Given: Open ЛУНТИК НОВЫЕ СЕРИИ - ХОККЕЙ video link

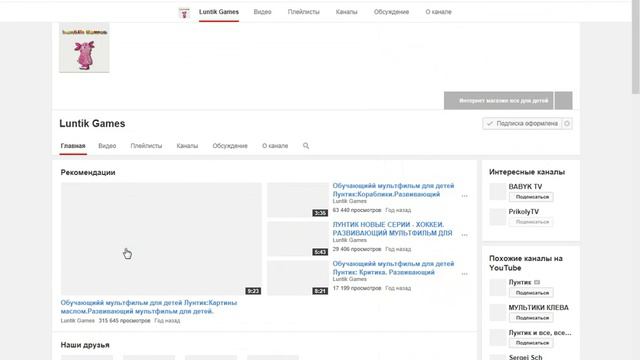Looking at the screenshot, I should pyautogui.click(x=392, y=229).
